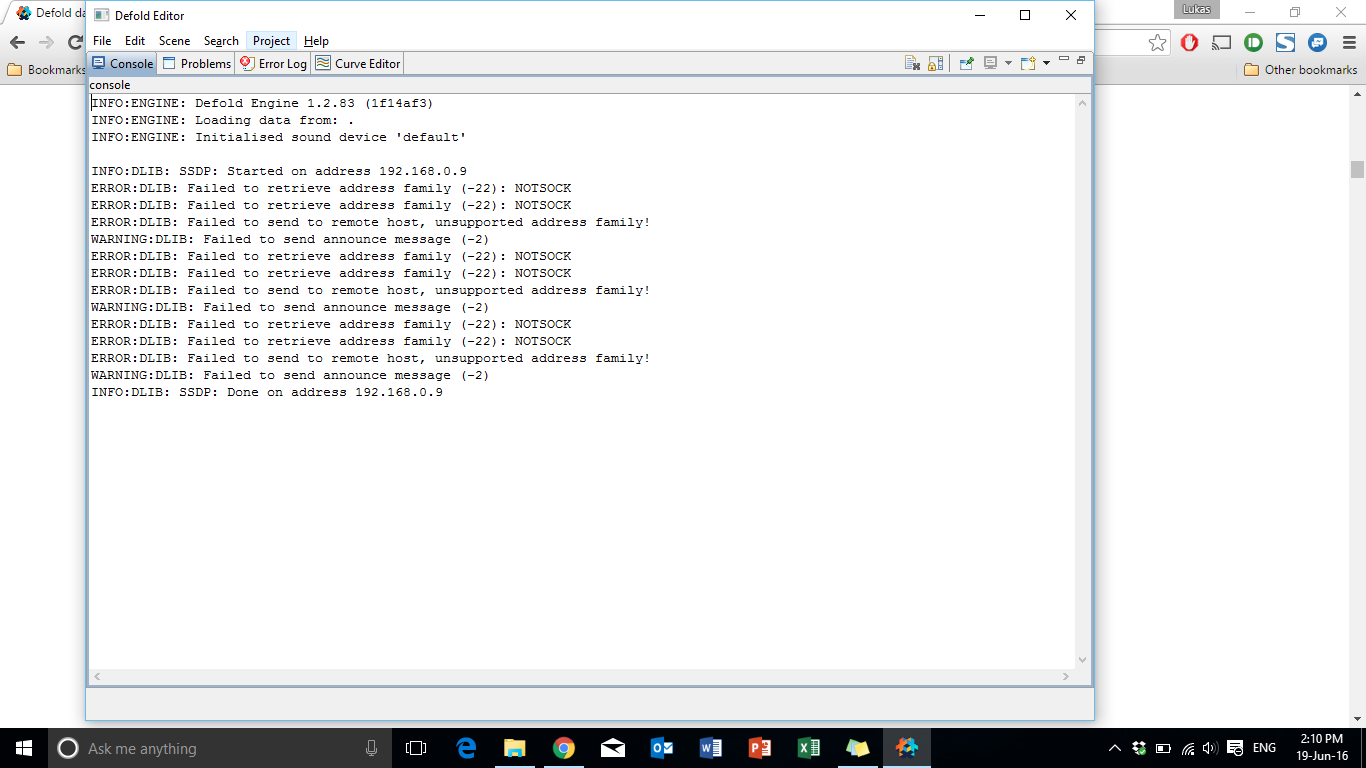Click the ENG language indicator
Image resolution: width=1366 pixels, height=768 pixels.
(1264, 748)
